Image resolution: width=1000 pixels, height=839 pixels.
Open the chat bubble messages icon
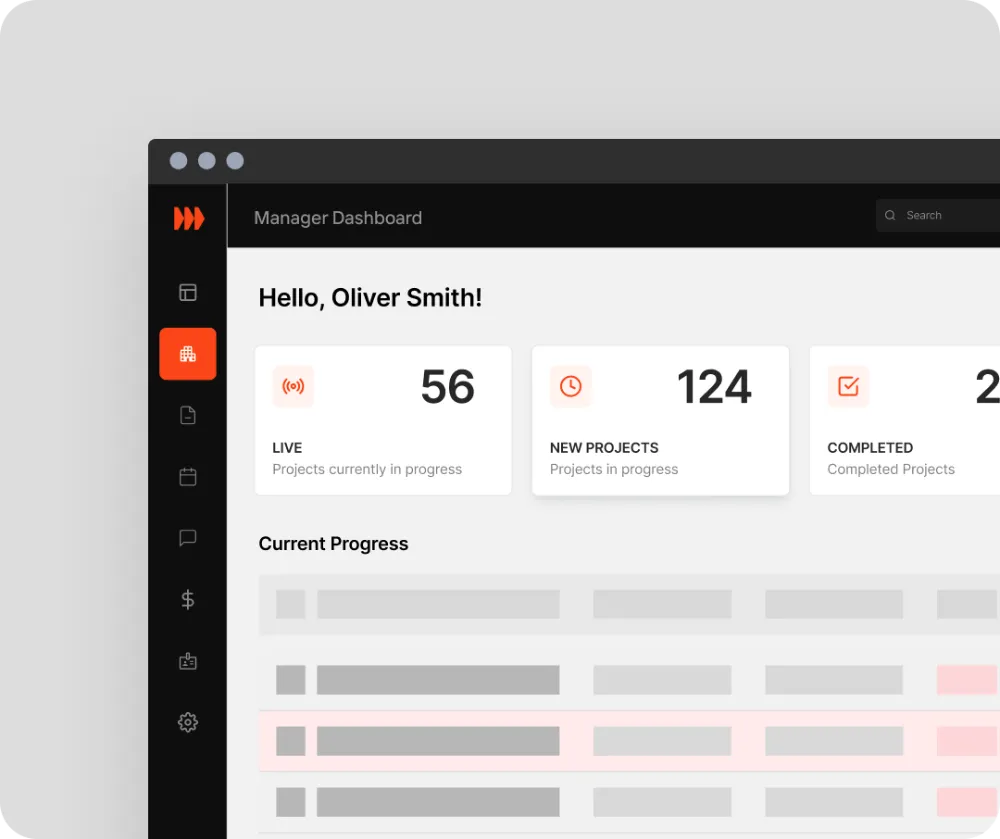pos(188,538)
